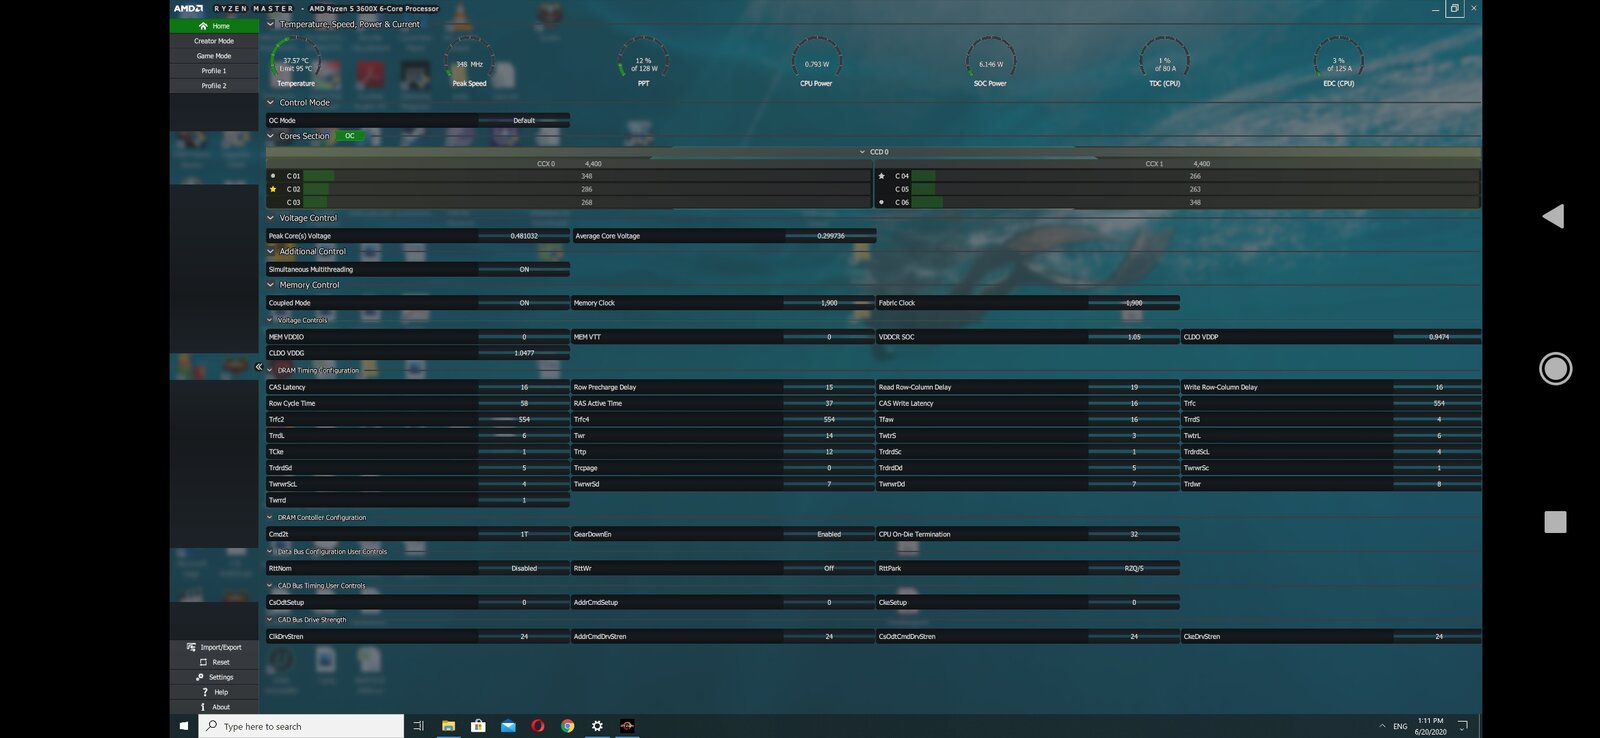Open the Windows notification center
The width and height of the screenshot is (1600, 738).
click(x=1462, y=726)
